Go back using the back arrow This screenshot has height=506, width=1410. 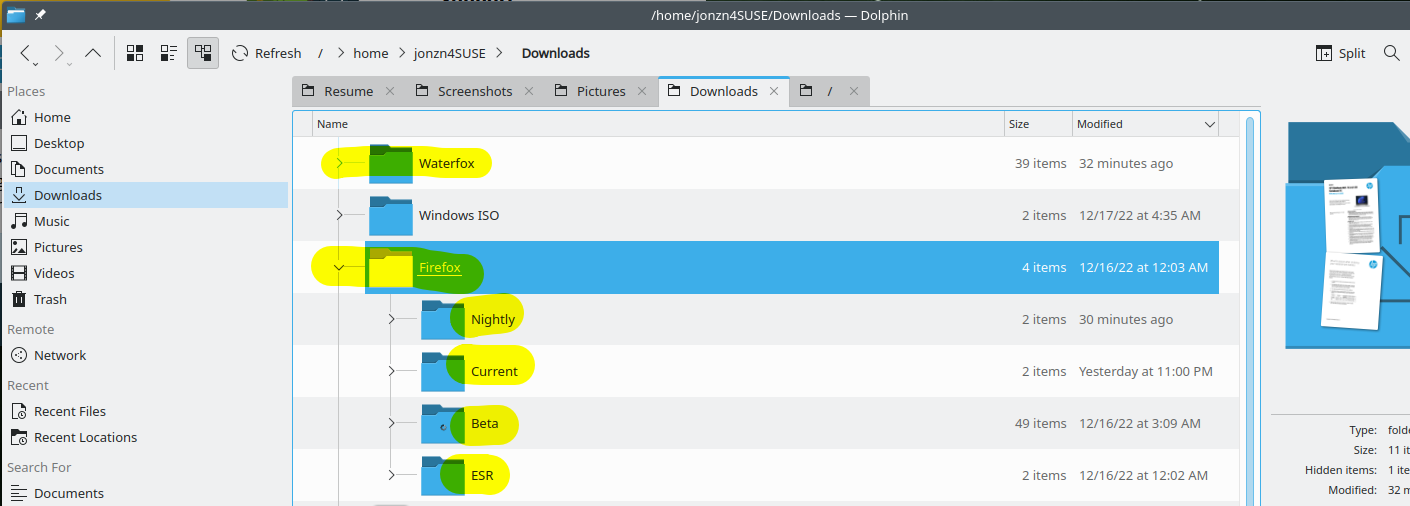[x=27, y=53]
